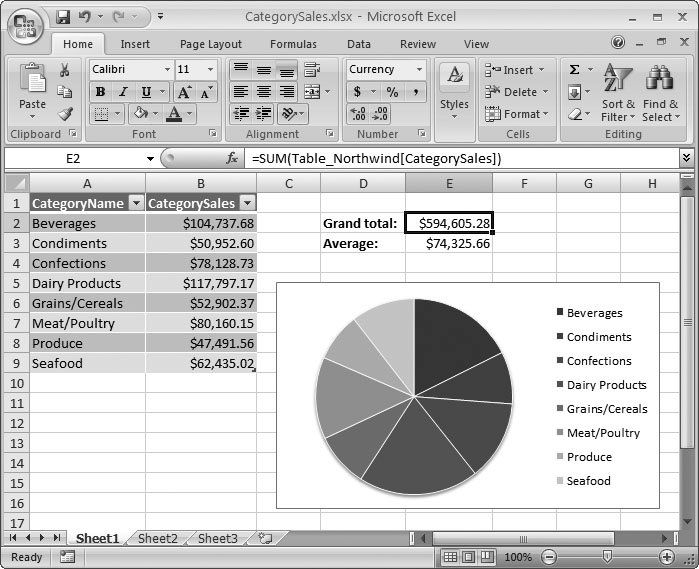Image resolution: width=699 pixels, height=569 pixels.
Task: Open the Styles gallery button
Action: [454, 92]
